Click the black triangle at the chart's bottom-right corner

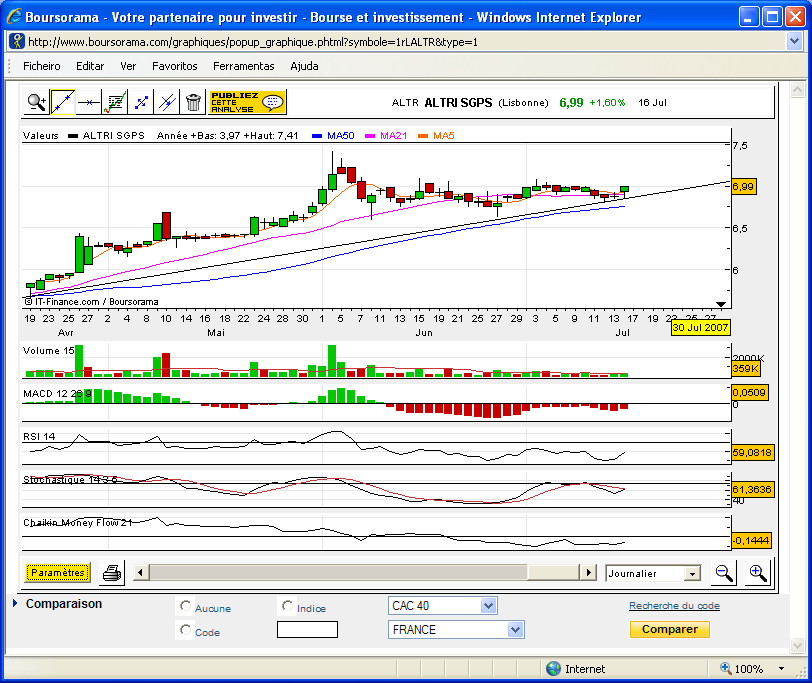(x=720, y=304)
